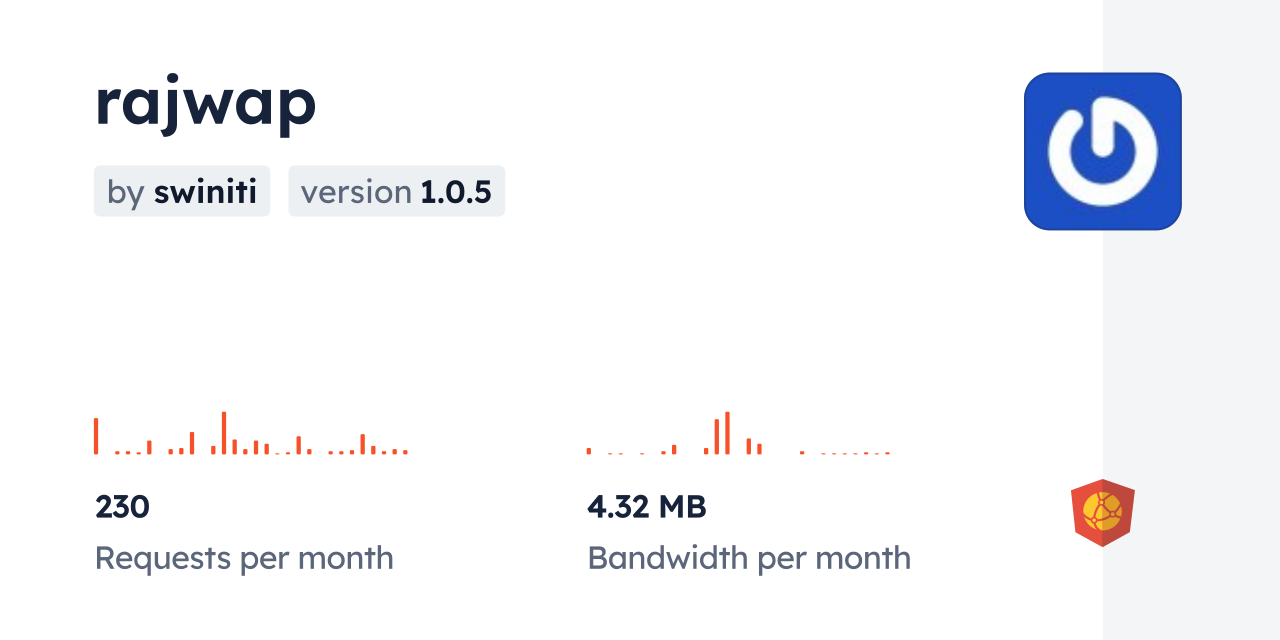
Task: Click the "by swiniti" author badge
Action: pos(182,191)
